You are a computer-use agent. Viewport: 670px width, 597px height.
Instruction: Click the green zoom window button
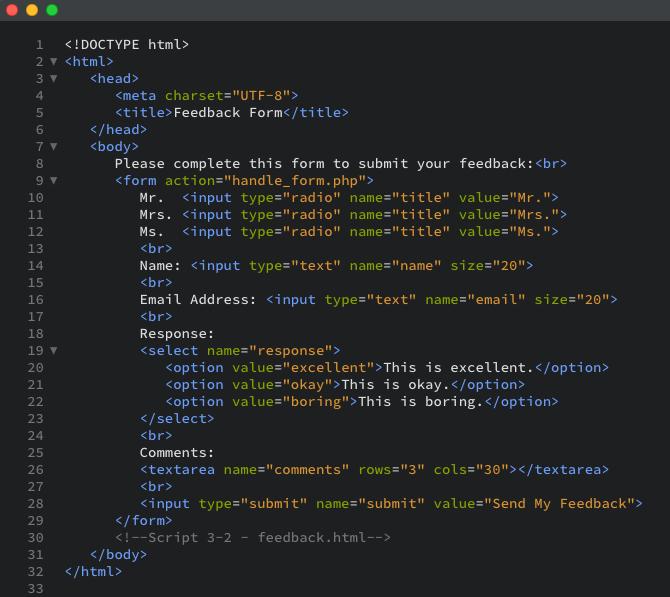[52, 10]
